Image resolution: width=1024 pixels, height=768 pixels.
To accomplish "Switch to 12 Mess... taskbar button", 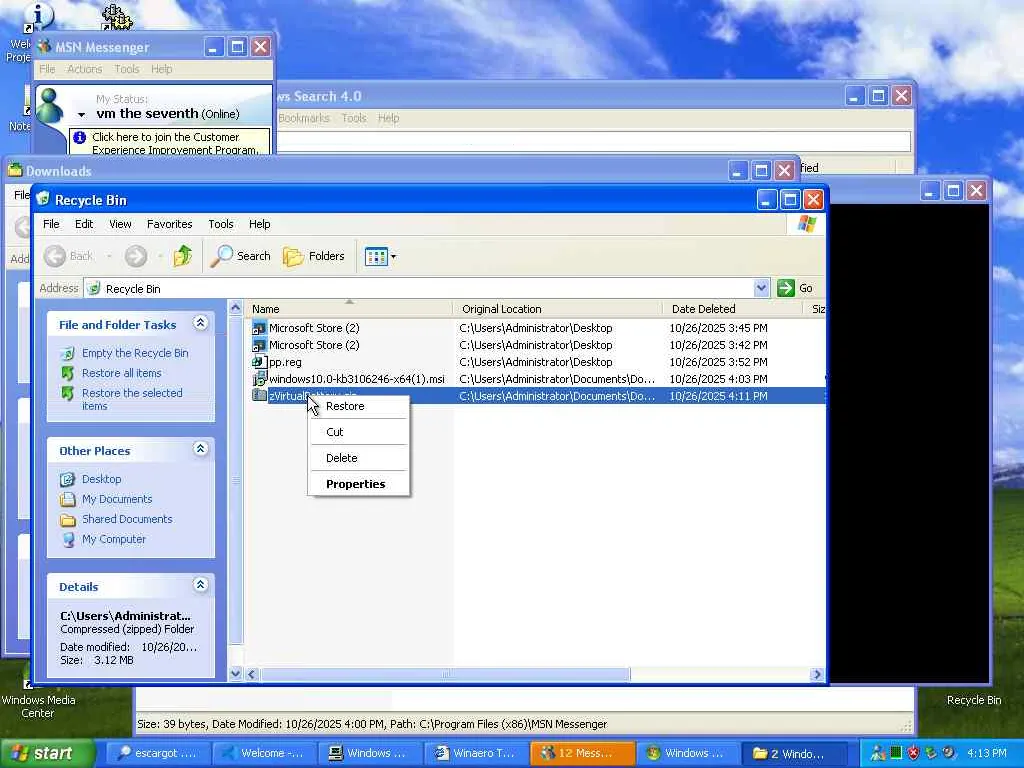I will [583, 753].
